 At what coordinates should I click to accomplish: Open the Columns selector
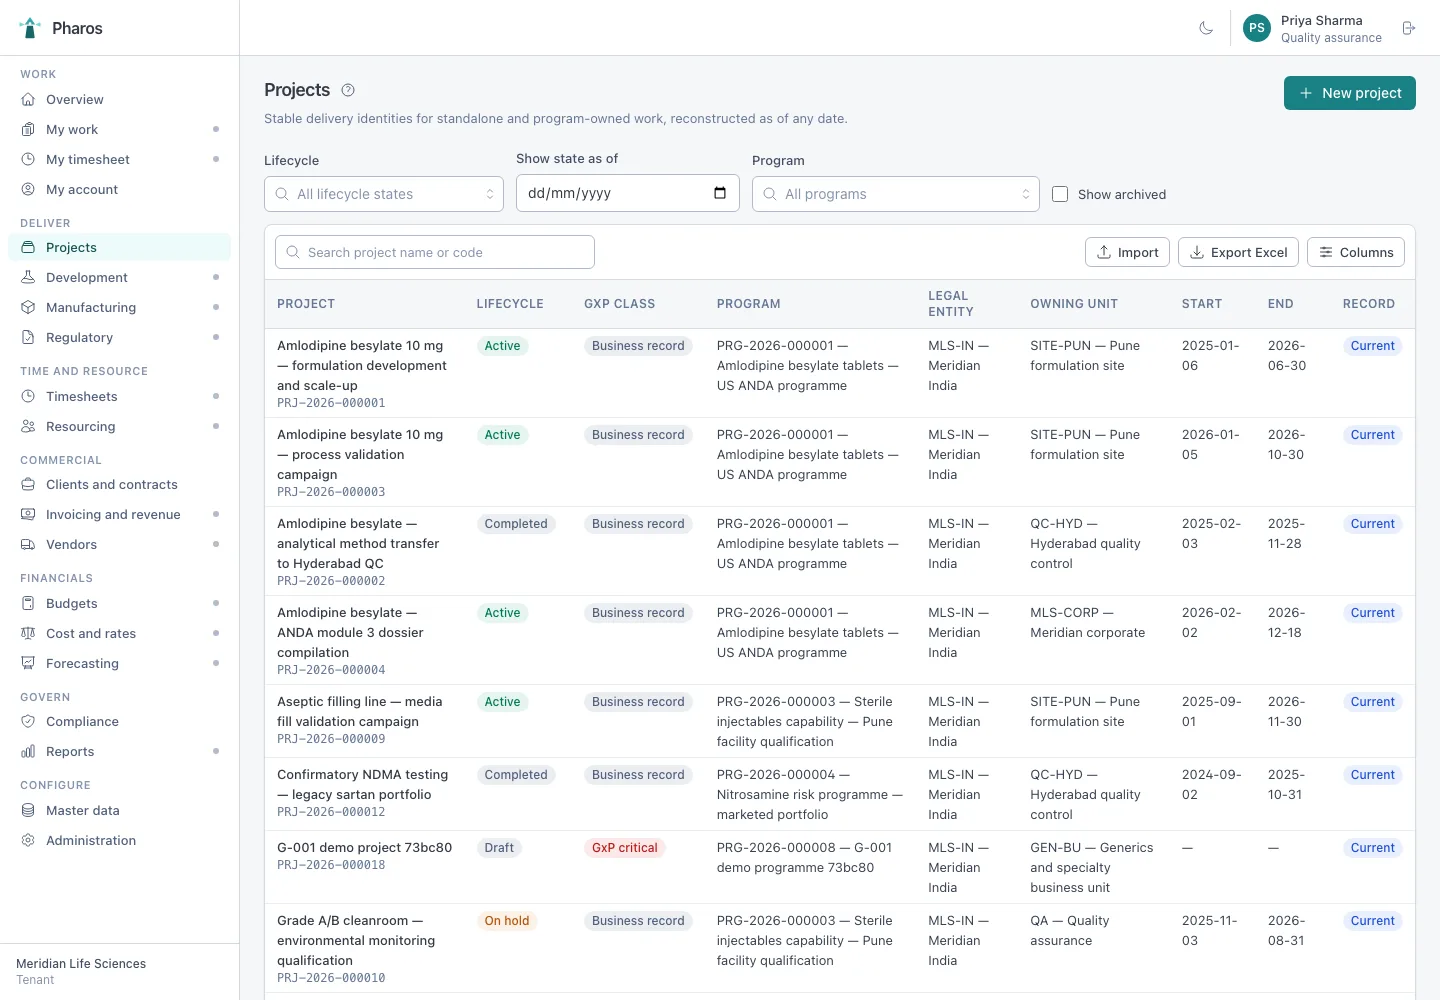pos(1356,252)
